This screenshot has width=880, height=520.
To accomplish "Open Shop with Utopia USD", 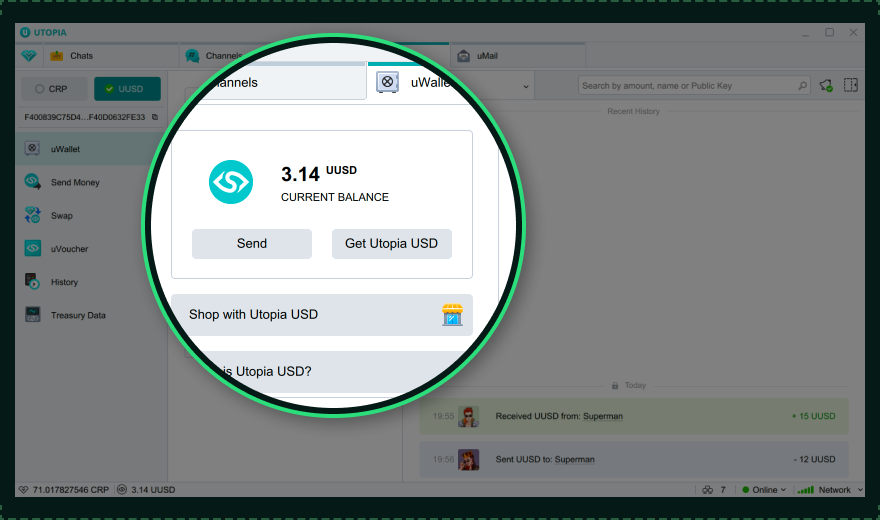I will pos(322,315).
